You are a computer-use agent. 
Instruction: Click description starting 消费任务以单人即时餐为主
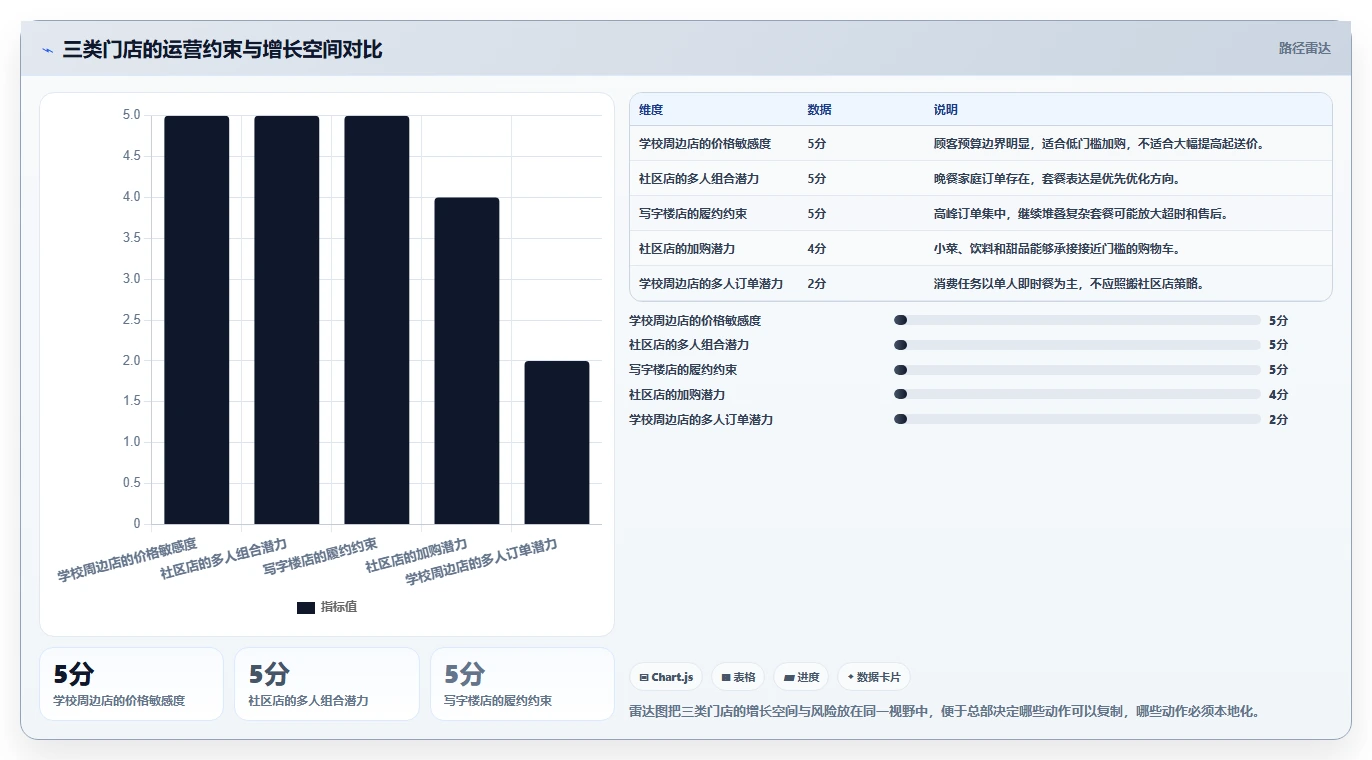tap(1069, 284)
